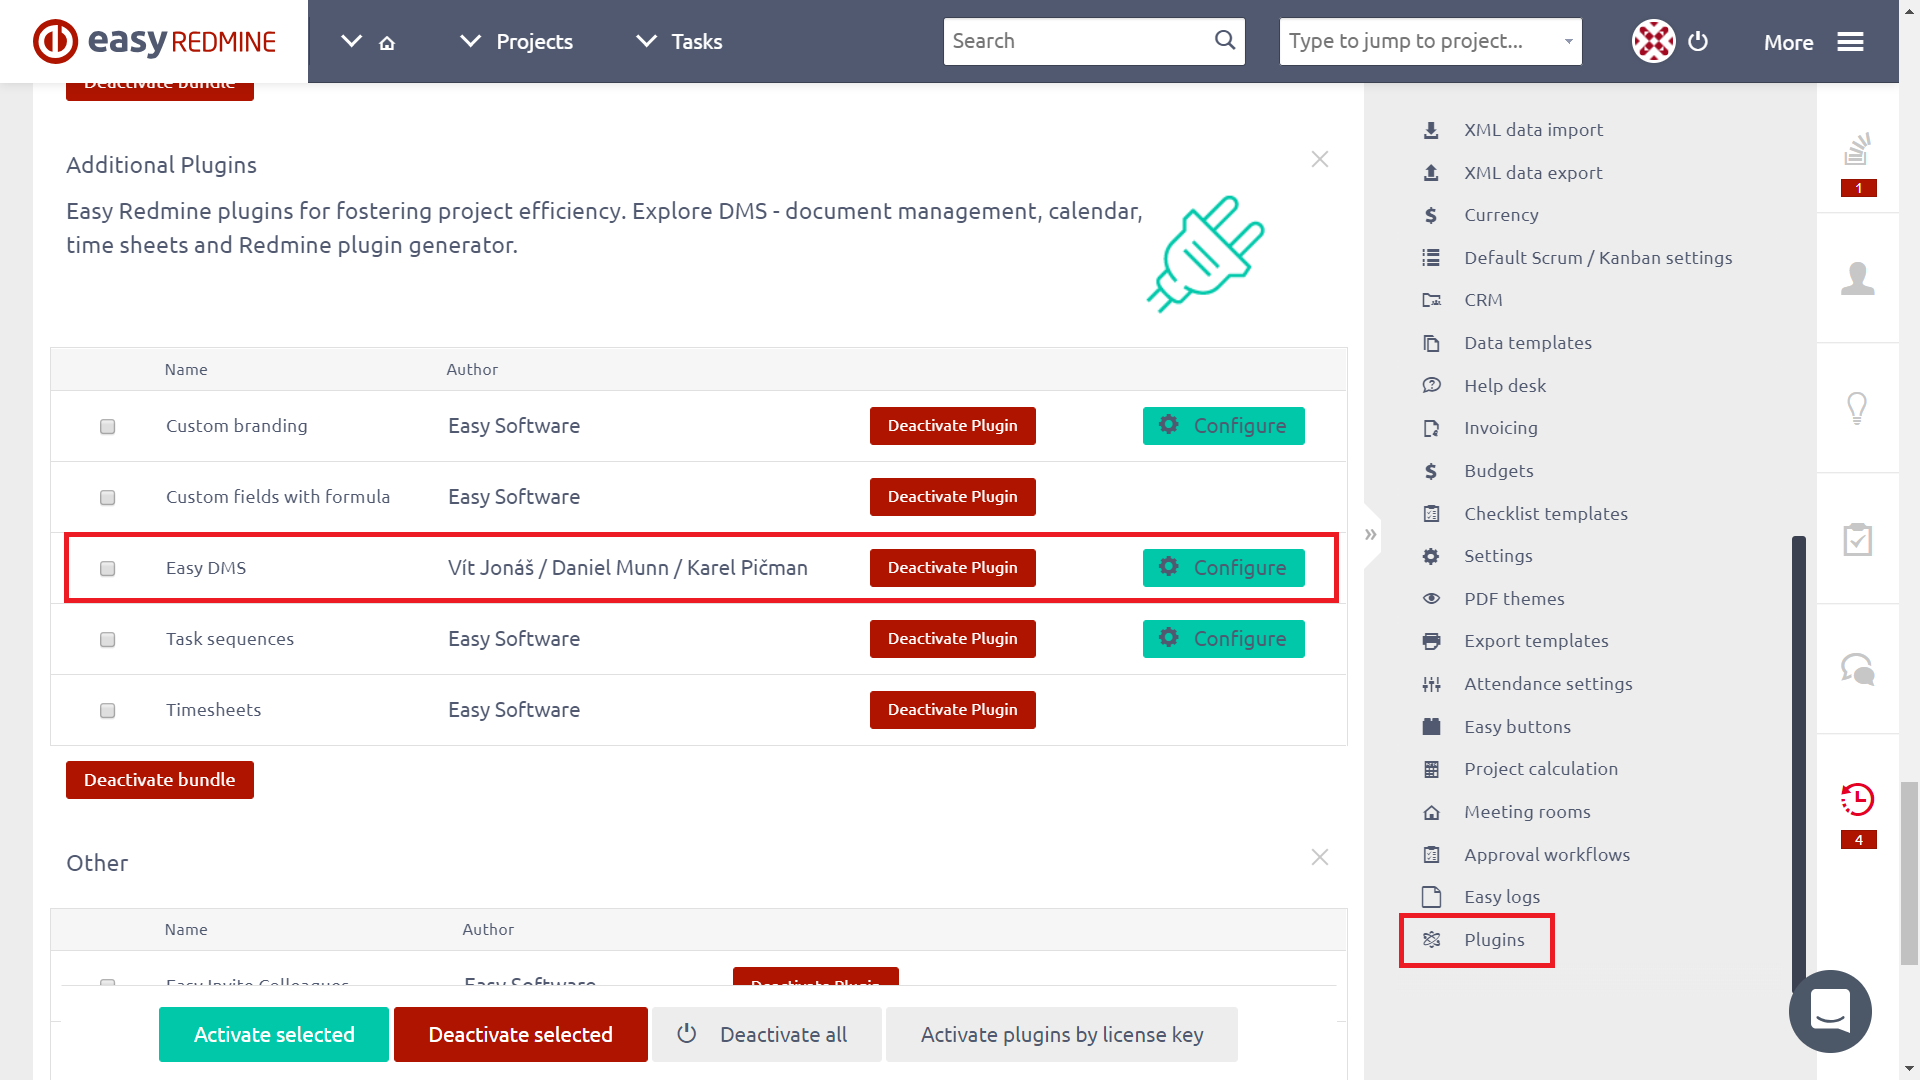Check the Easy DMS checkbox
1920x1080 pixels.
(x=108, y=569)
